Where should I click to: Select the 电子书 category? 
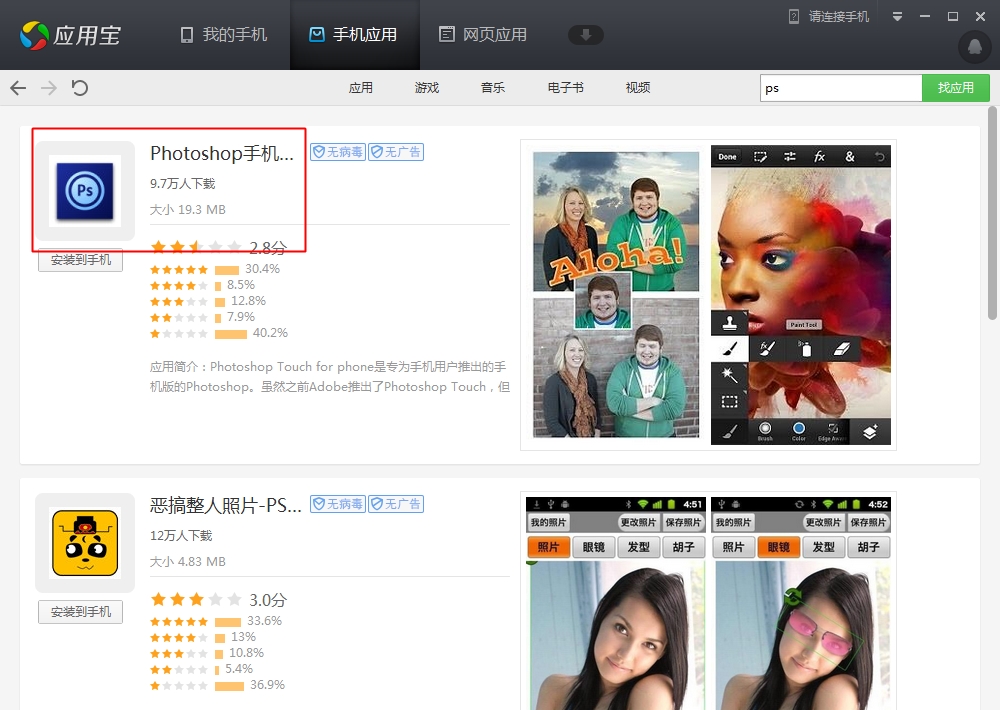pos(565,88)
